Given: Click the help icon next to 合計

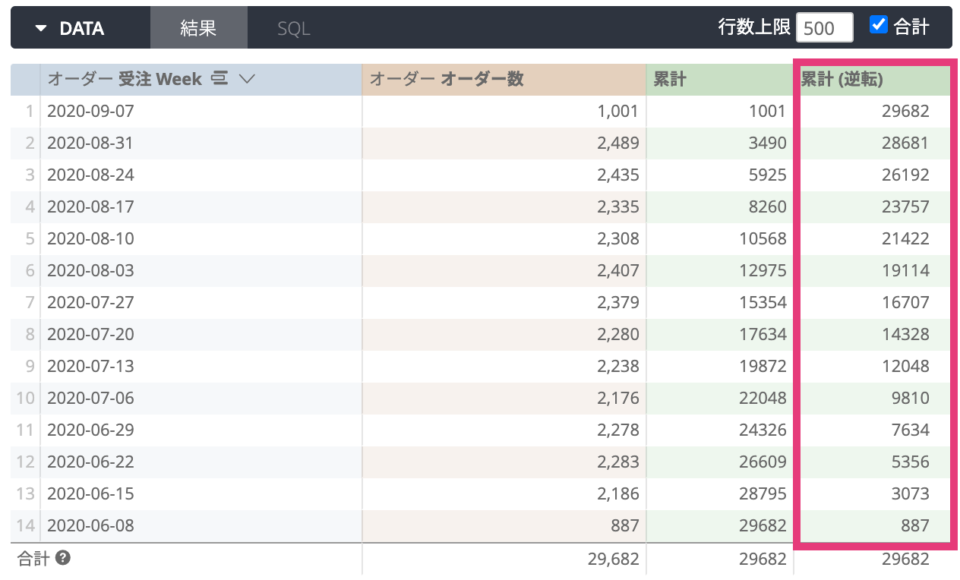Looking at the screenshot, I should pos(62,557).
